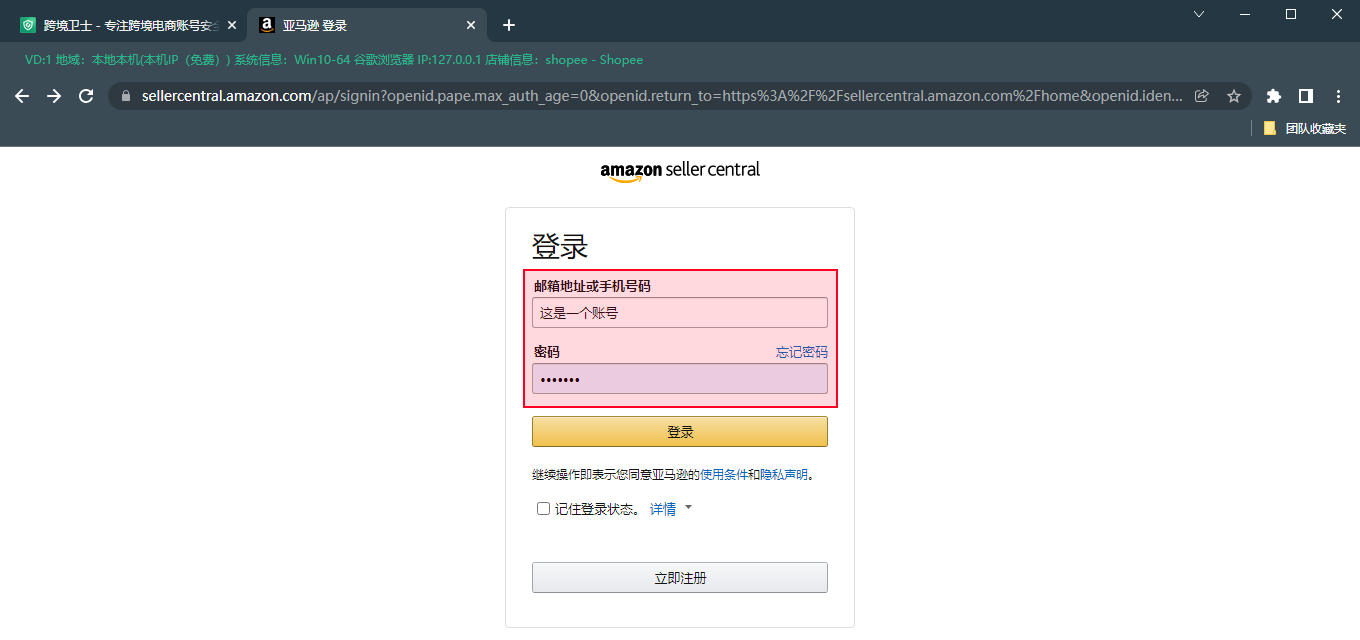
Task: Click the 密码 password field
Action: coord(680,379)
